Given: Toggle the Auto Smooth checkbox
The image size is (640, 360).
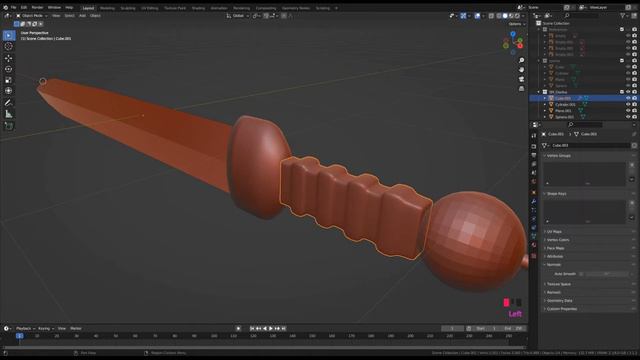Looking at the screenshot, I should tap(581, 274).
